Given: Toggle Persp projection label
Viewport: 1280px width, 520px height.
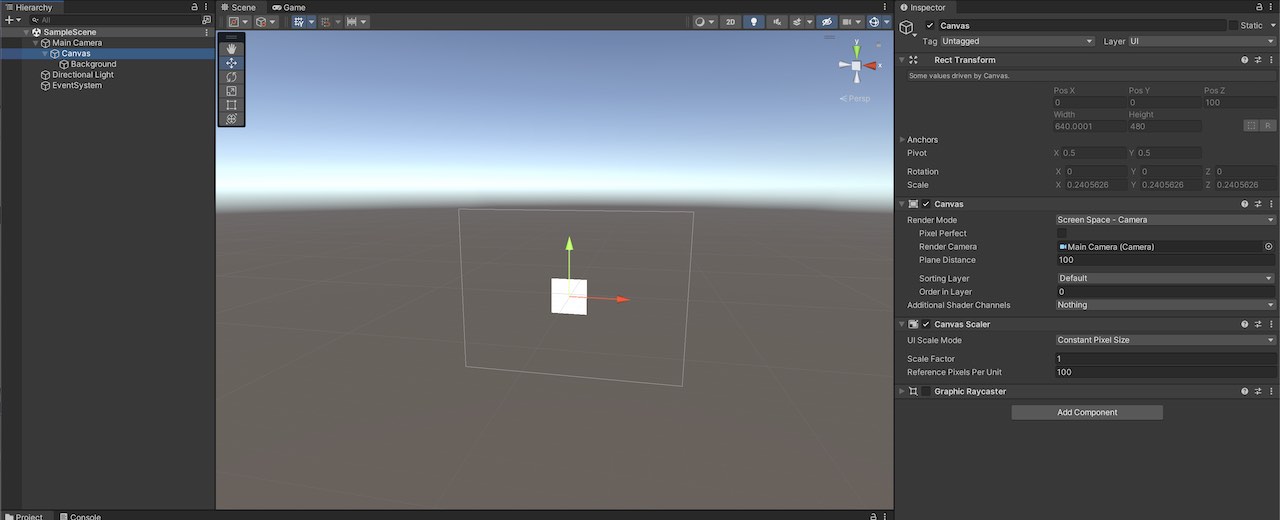Looking at the screenshot, I should [856, 98].
